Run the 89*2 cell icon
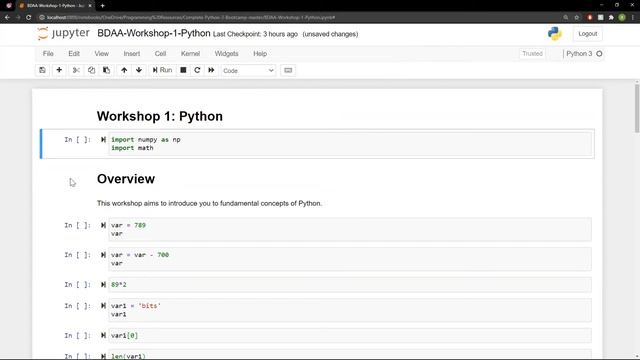This screenshot has width=640, height=360. [103, 284]
